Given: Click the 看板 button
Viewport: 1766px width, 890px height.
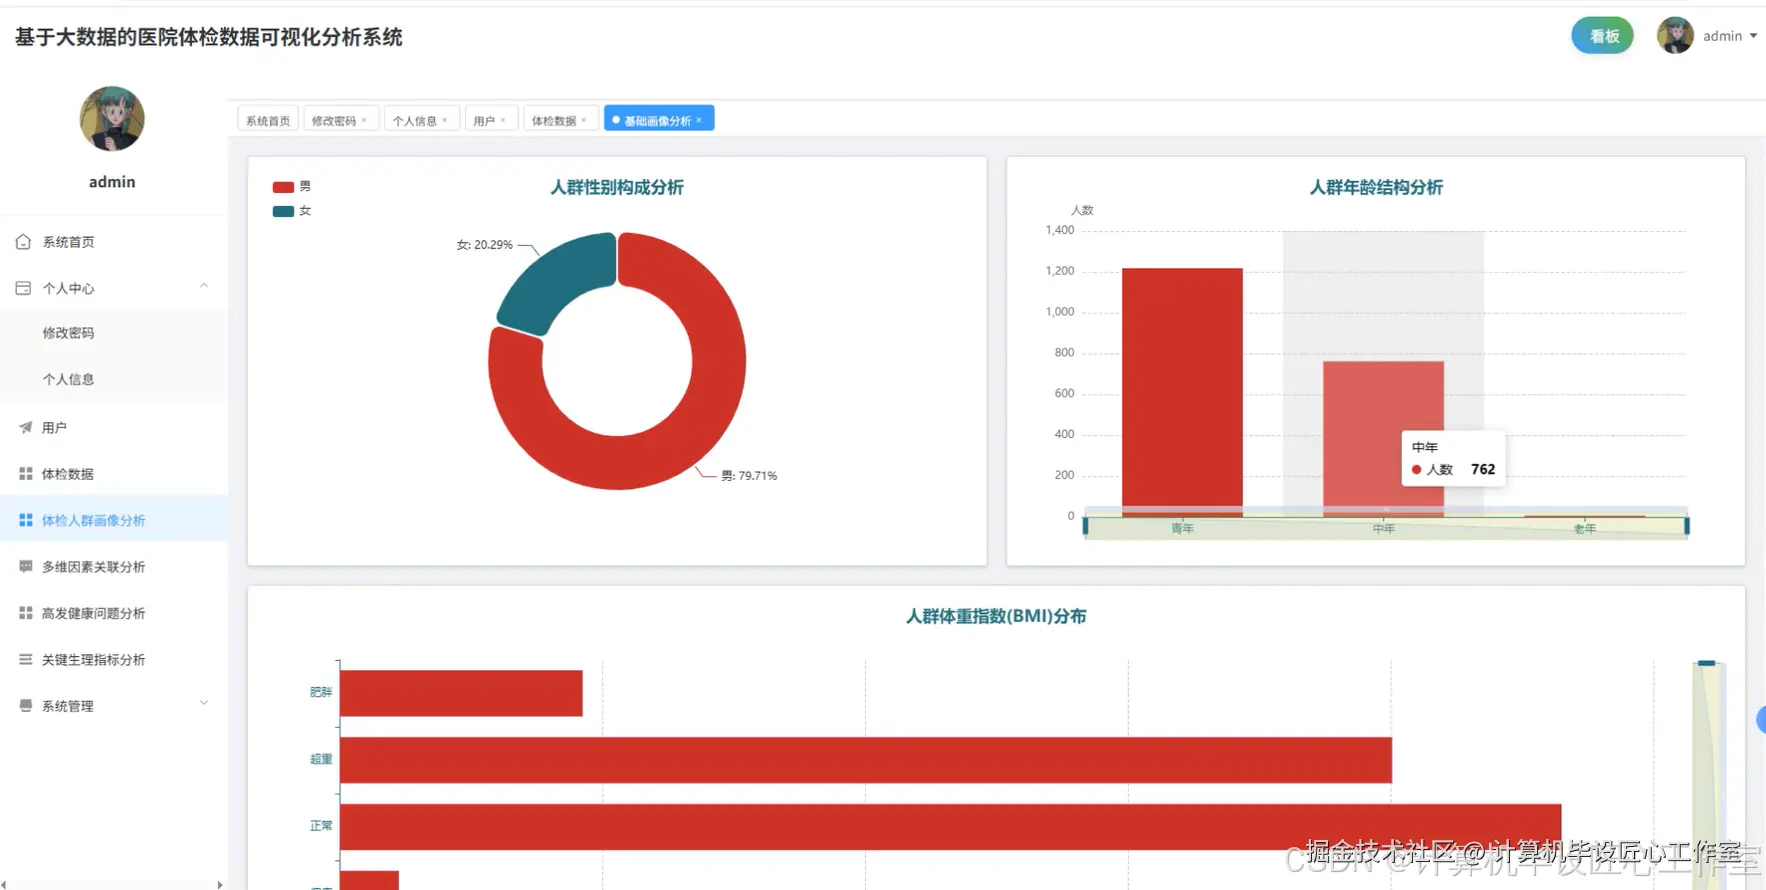Looking at the screenshot, I should (1603, 36).
